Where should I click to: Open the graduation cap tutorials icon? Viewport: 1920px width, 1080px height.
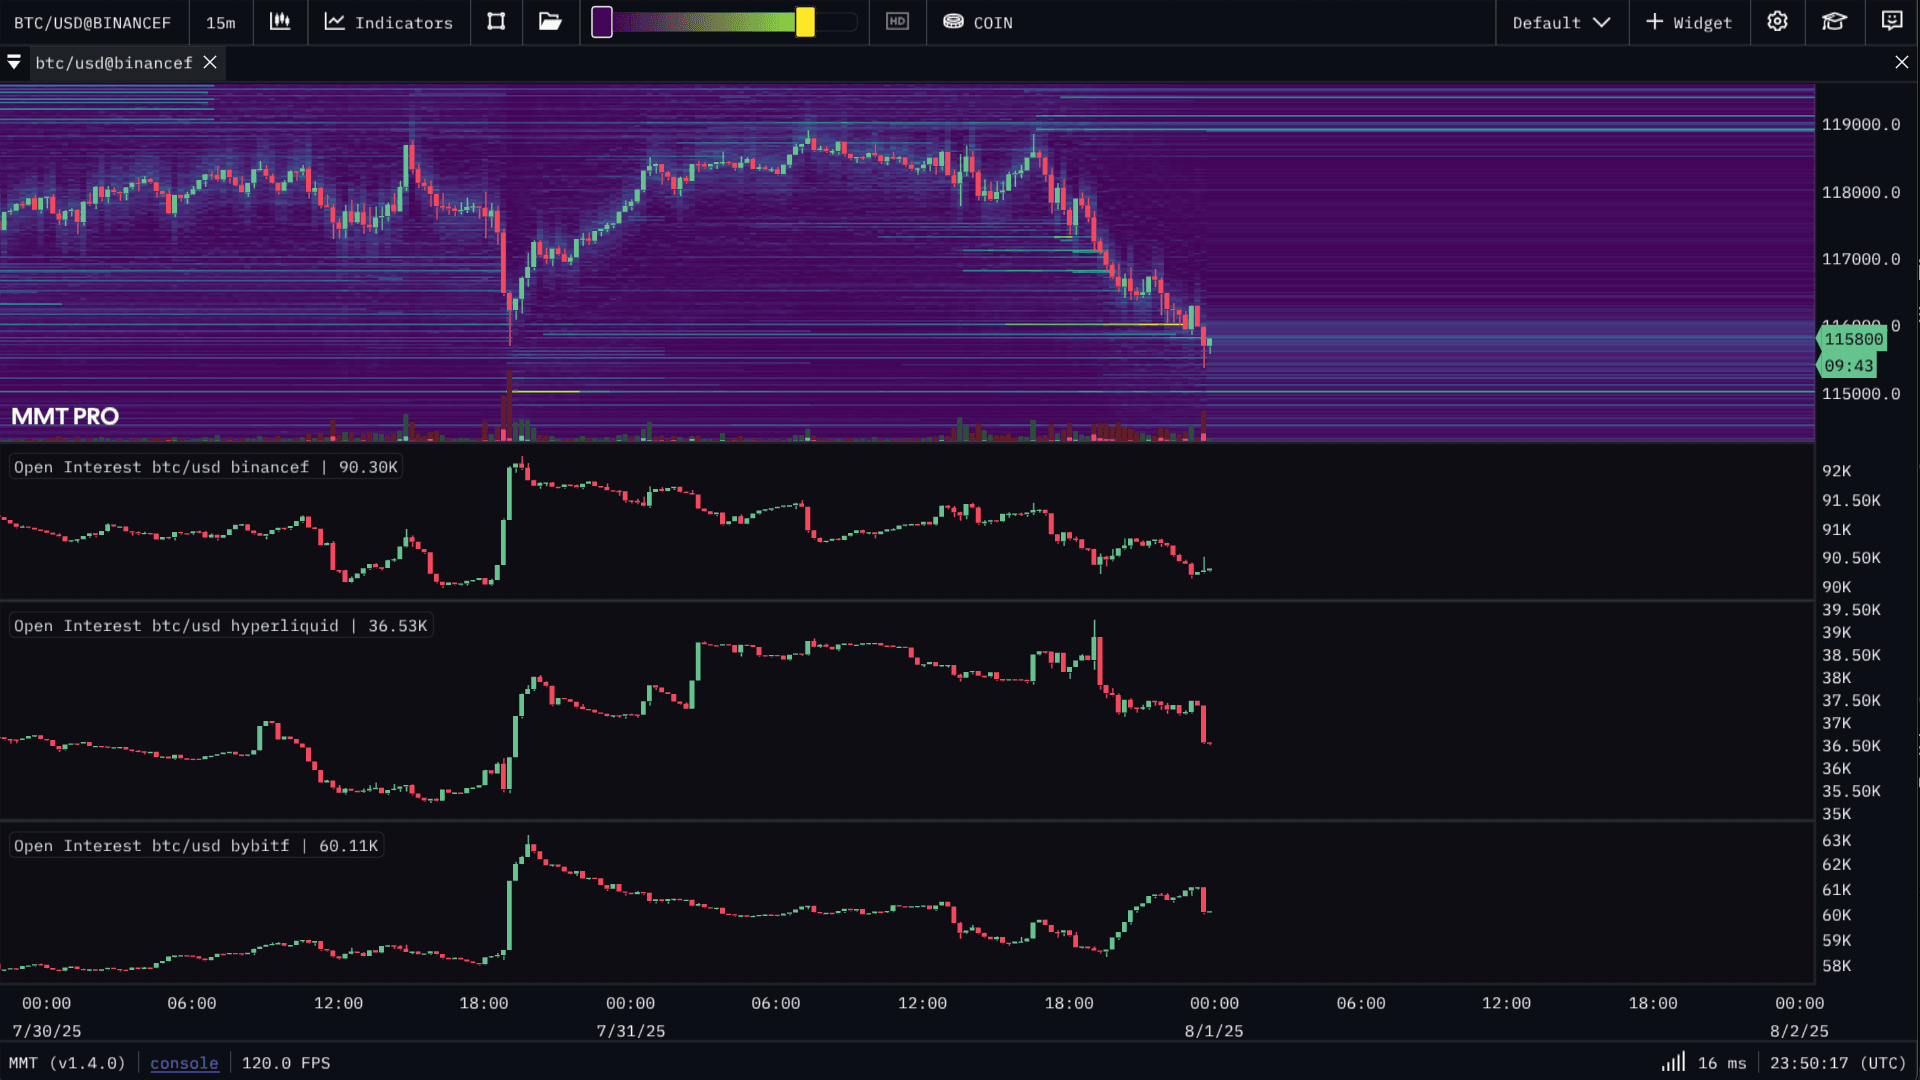tap(1834, 21)
